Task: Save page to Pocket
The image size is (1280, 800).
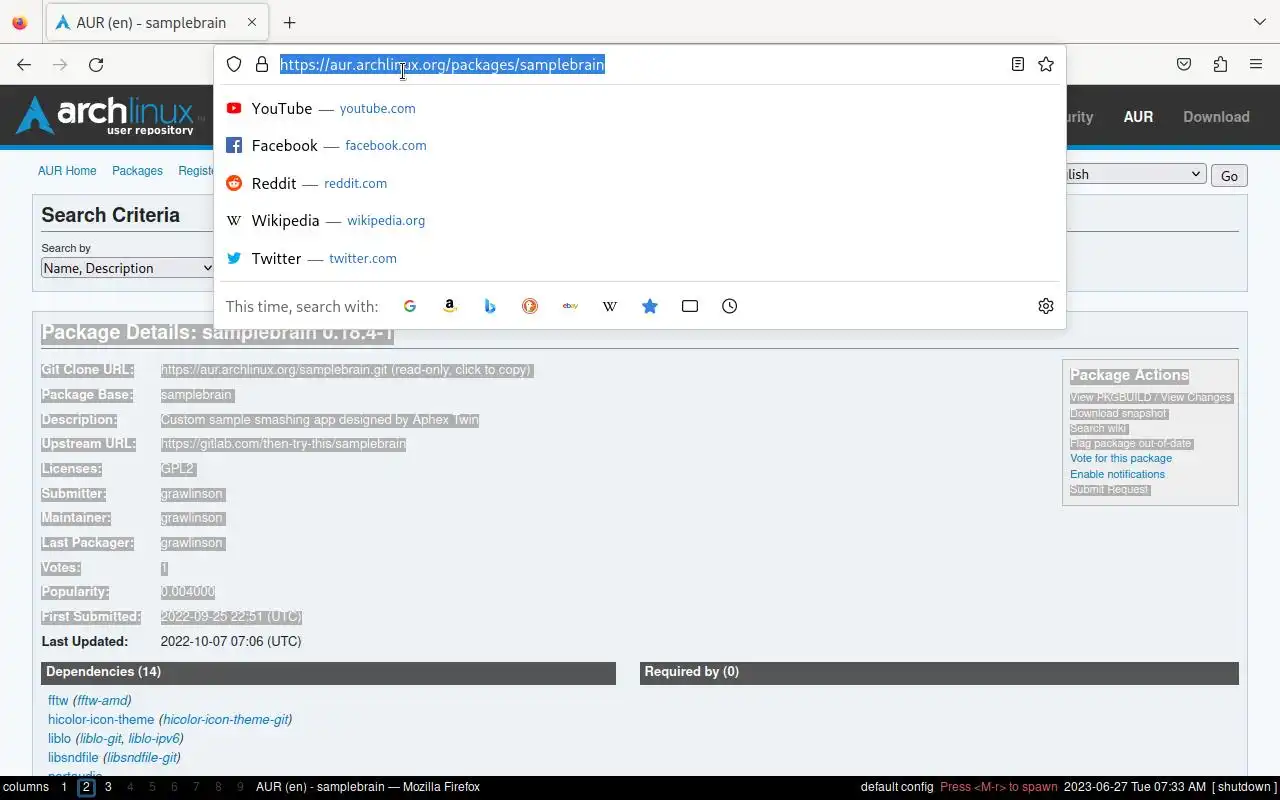Action: coord(1184,64)
